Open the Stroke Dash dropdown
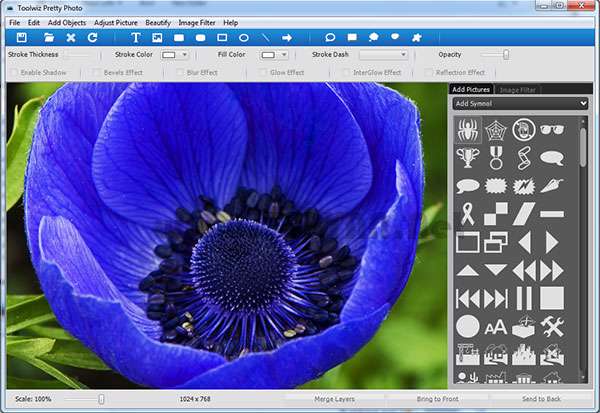The width and height of the screenshot is (600, 413). click(383, 55)
